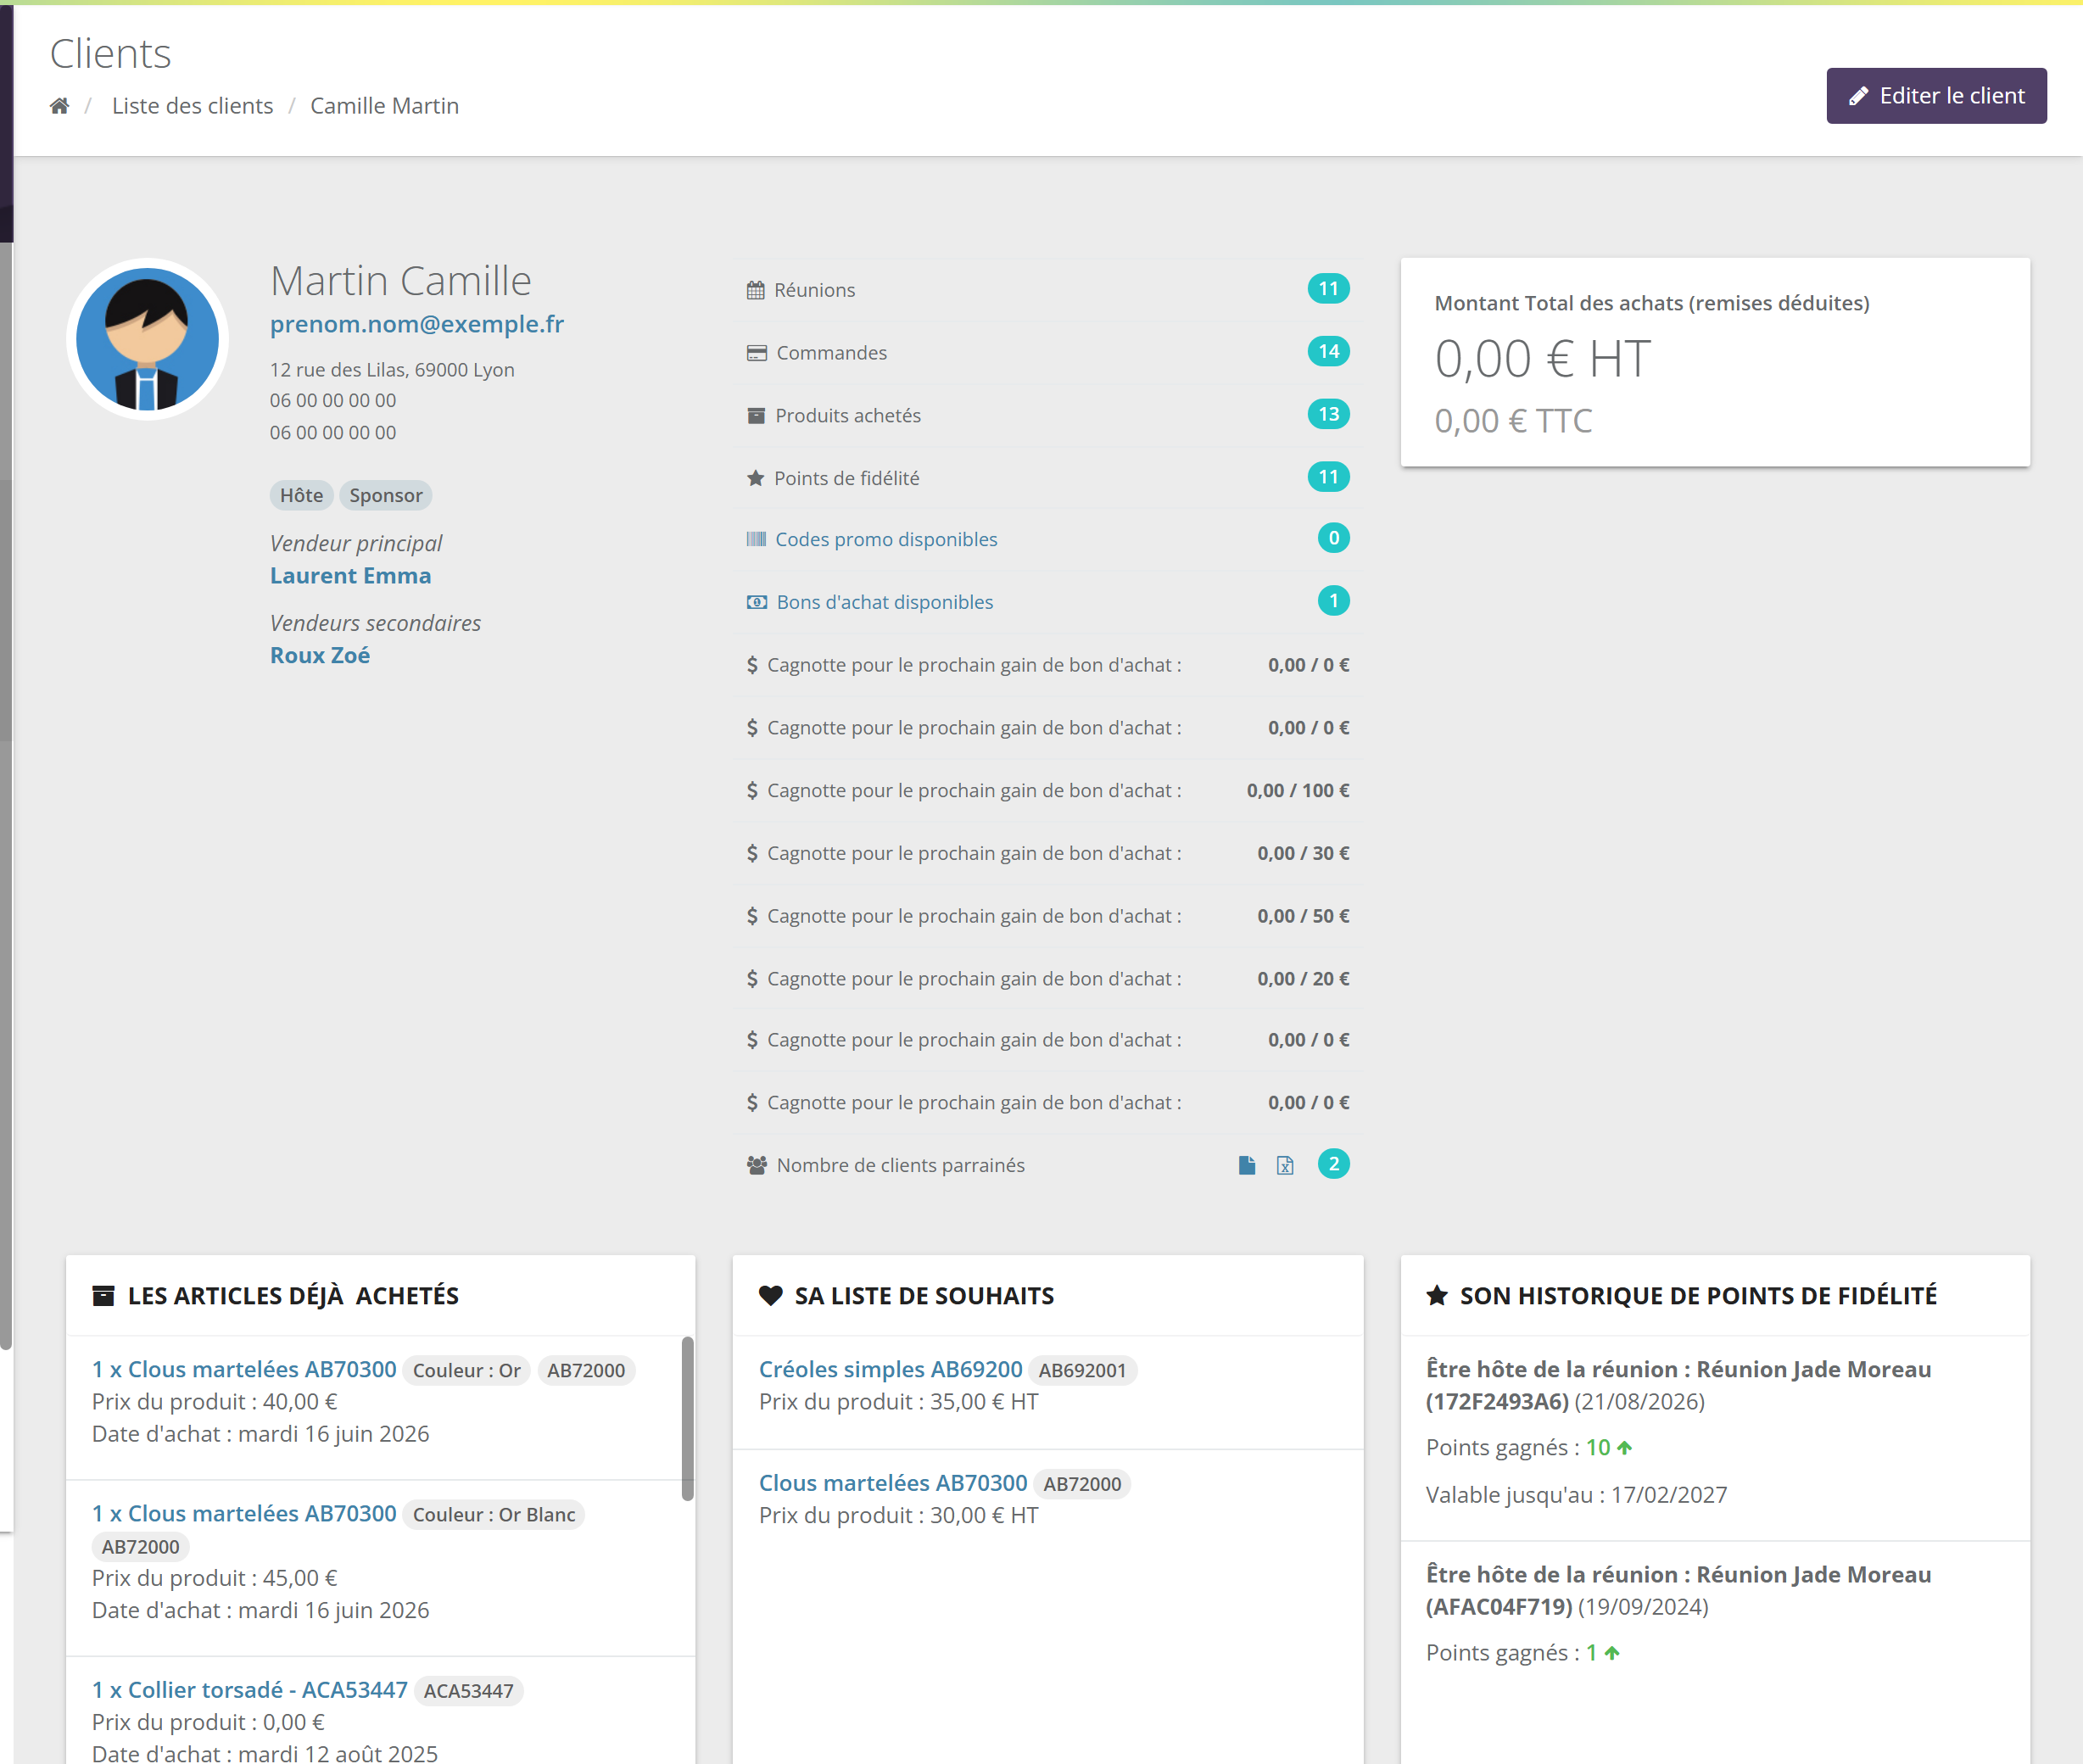Click the articles déjà achetés box icon

(x=103, y=1296)
